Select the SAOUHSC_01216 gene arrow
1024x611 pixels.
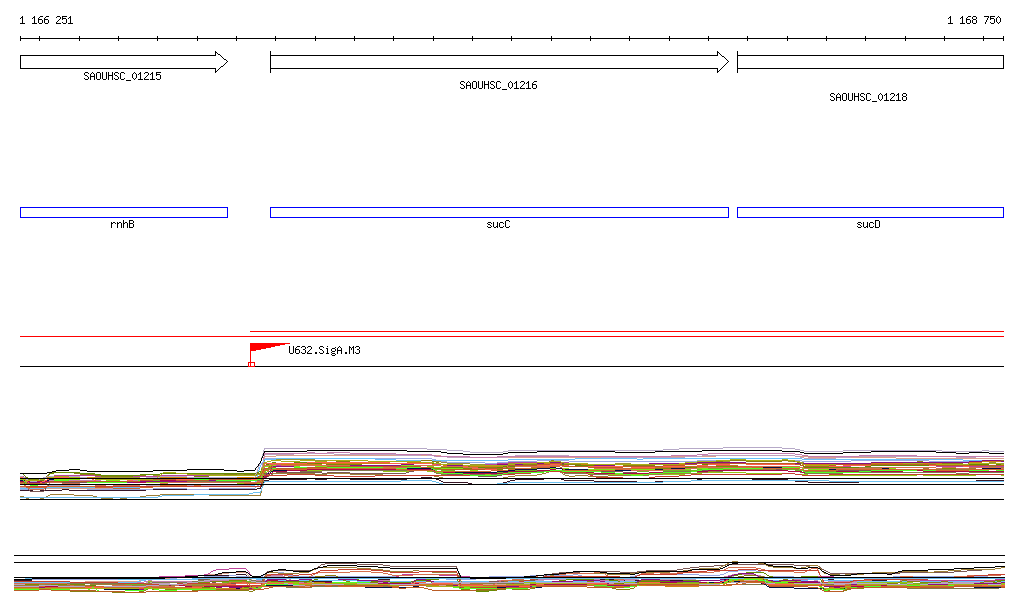click(x=499, y=62)
